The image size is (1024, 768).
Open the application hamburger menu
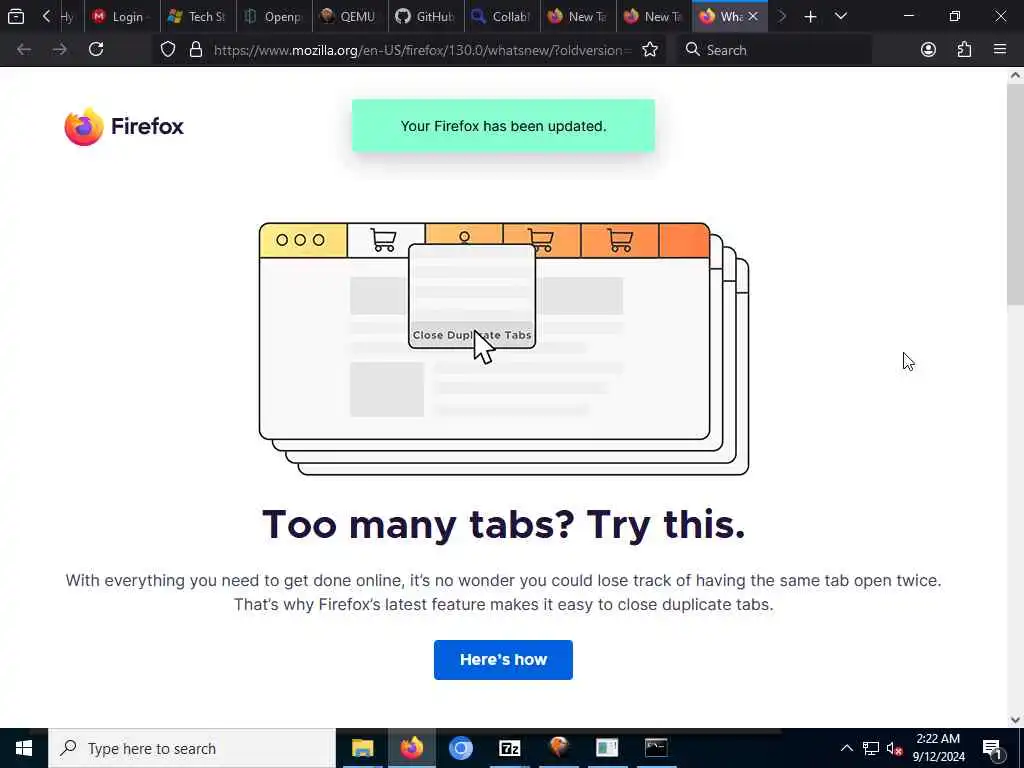click(1000, 50)
